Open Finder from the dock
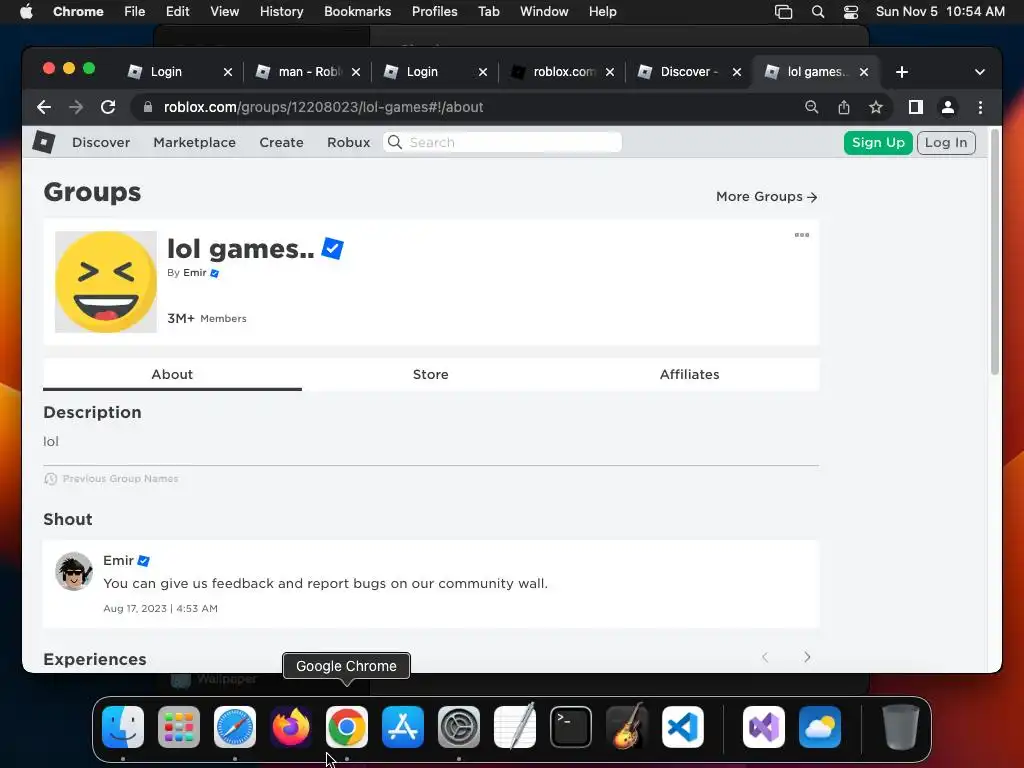This screenshot has width=1024, height=768. click(123, 727)
